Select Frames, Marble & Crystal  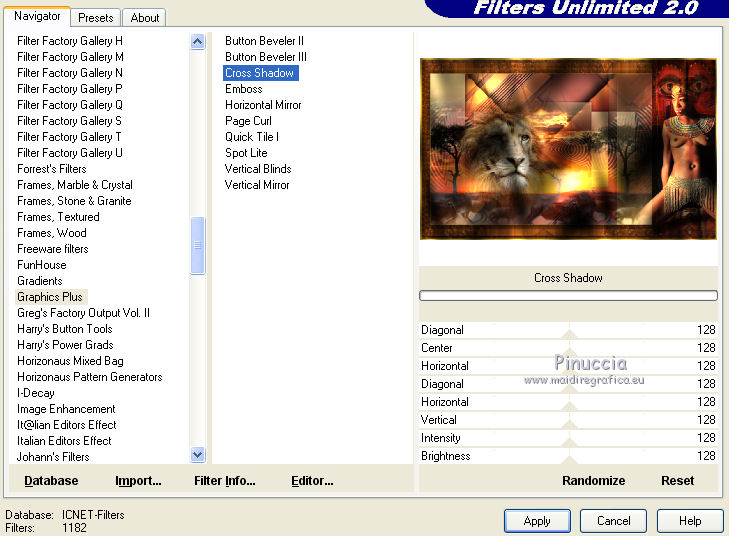pyautogui.click(x=75, y=185)
